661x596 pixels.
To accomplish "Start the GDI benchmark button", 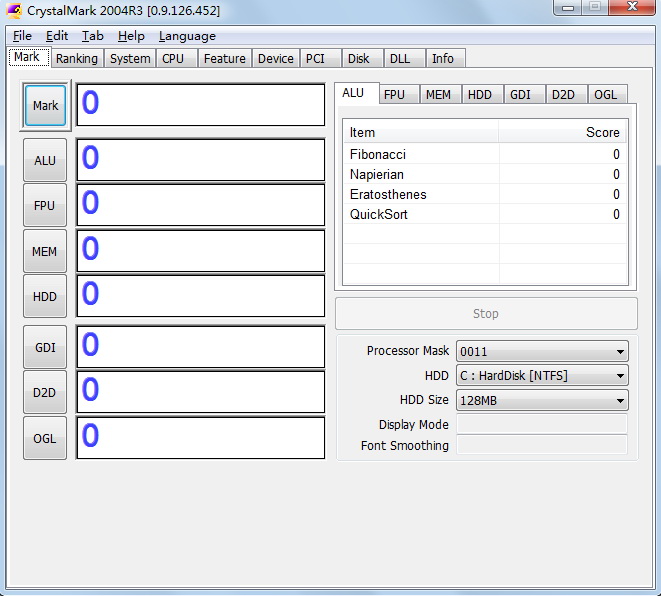I will pos(45,347).
